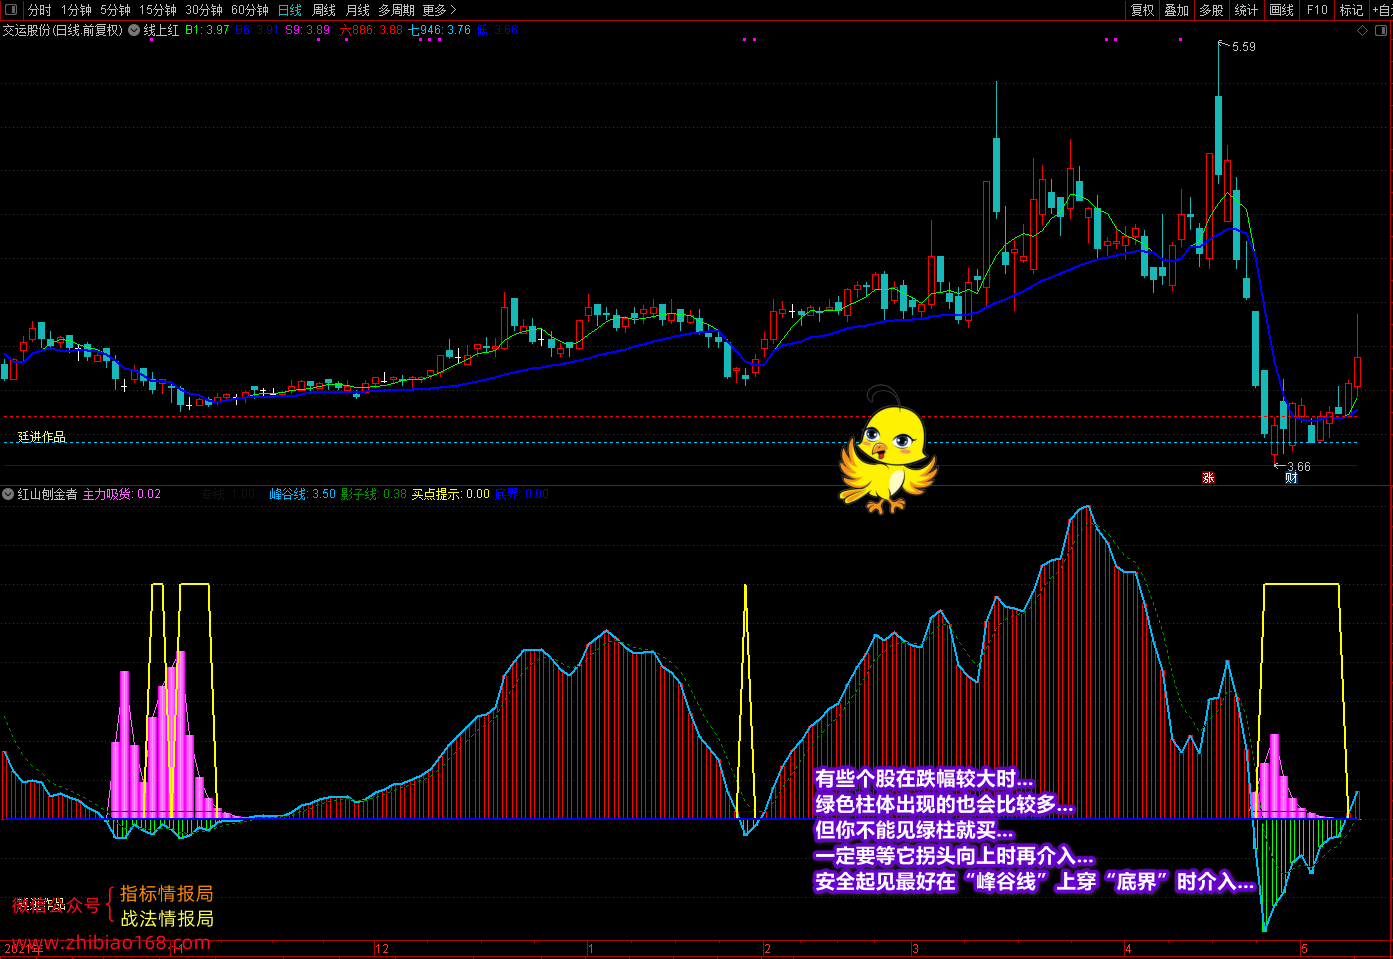The image size is (1393, 959).
Task: Open F10 company info
Action: pyautogui.click(x=1317, y=10)
